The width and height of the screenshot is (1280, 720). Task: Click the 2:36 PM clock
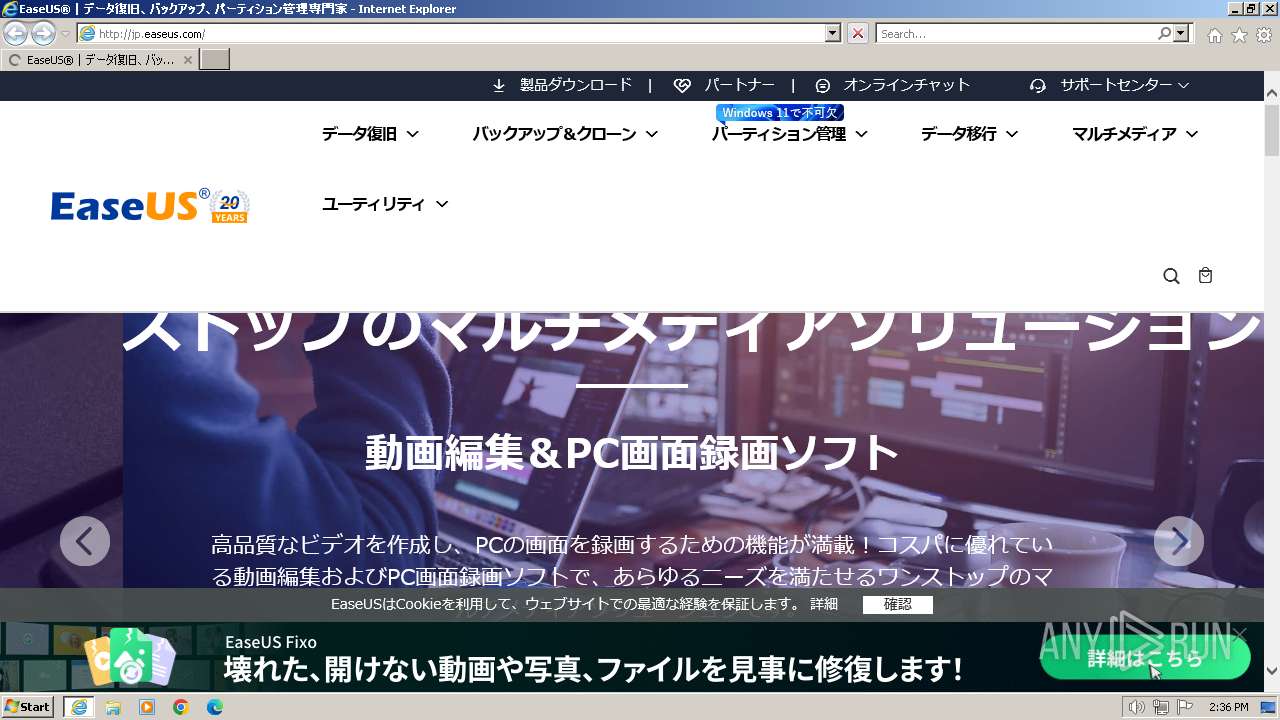(1228, 707)
